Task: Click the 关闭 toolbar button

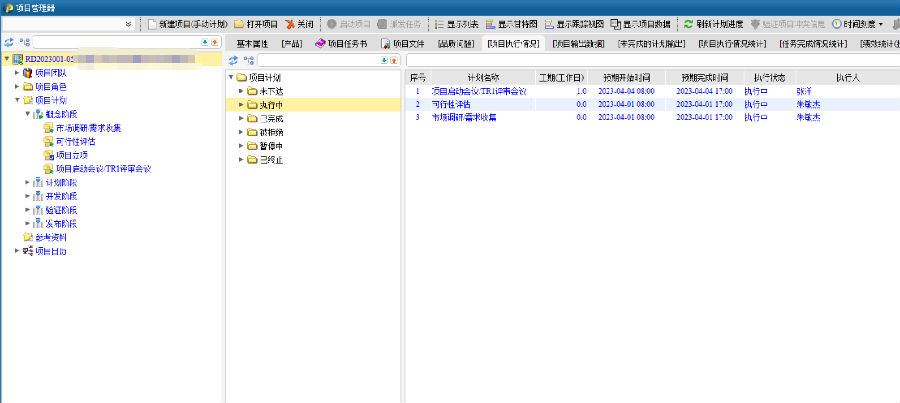Action: coord(300,25)
